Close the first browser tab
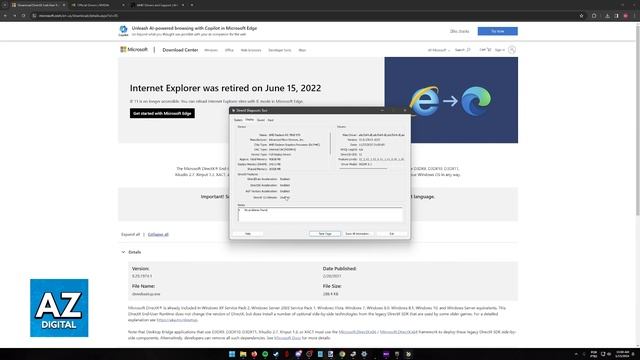The height and width of the screenshot is (360, 640). click(64, 5)
